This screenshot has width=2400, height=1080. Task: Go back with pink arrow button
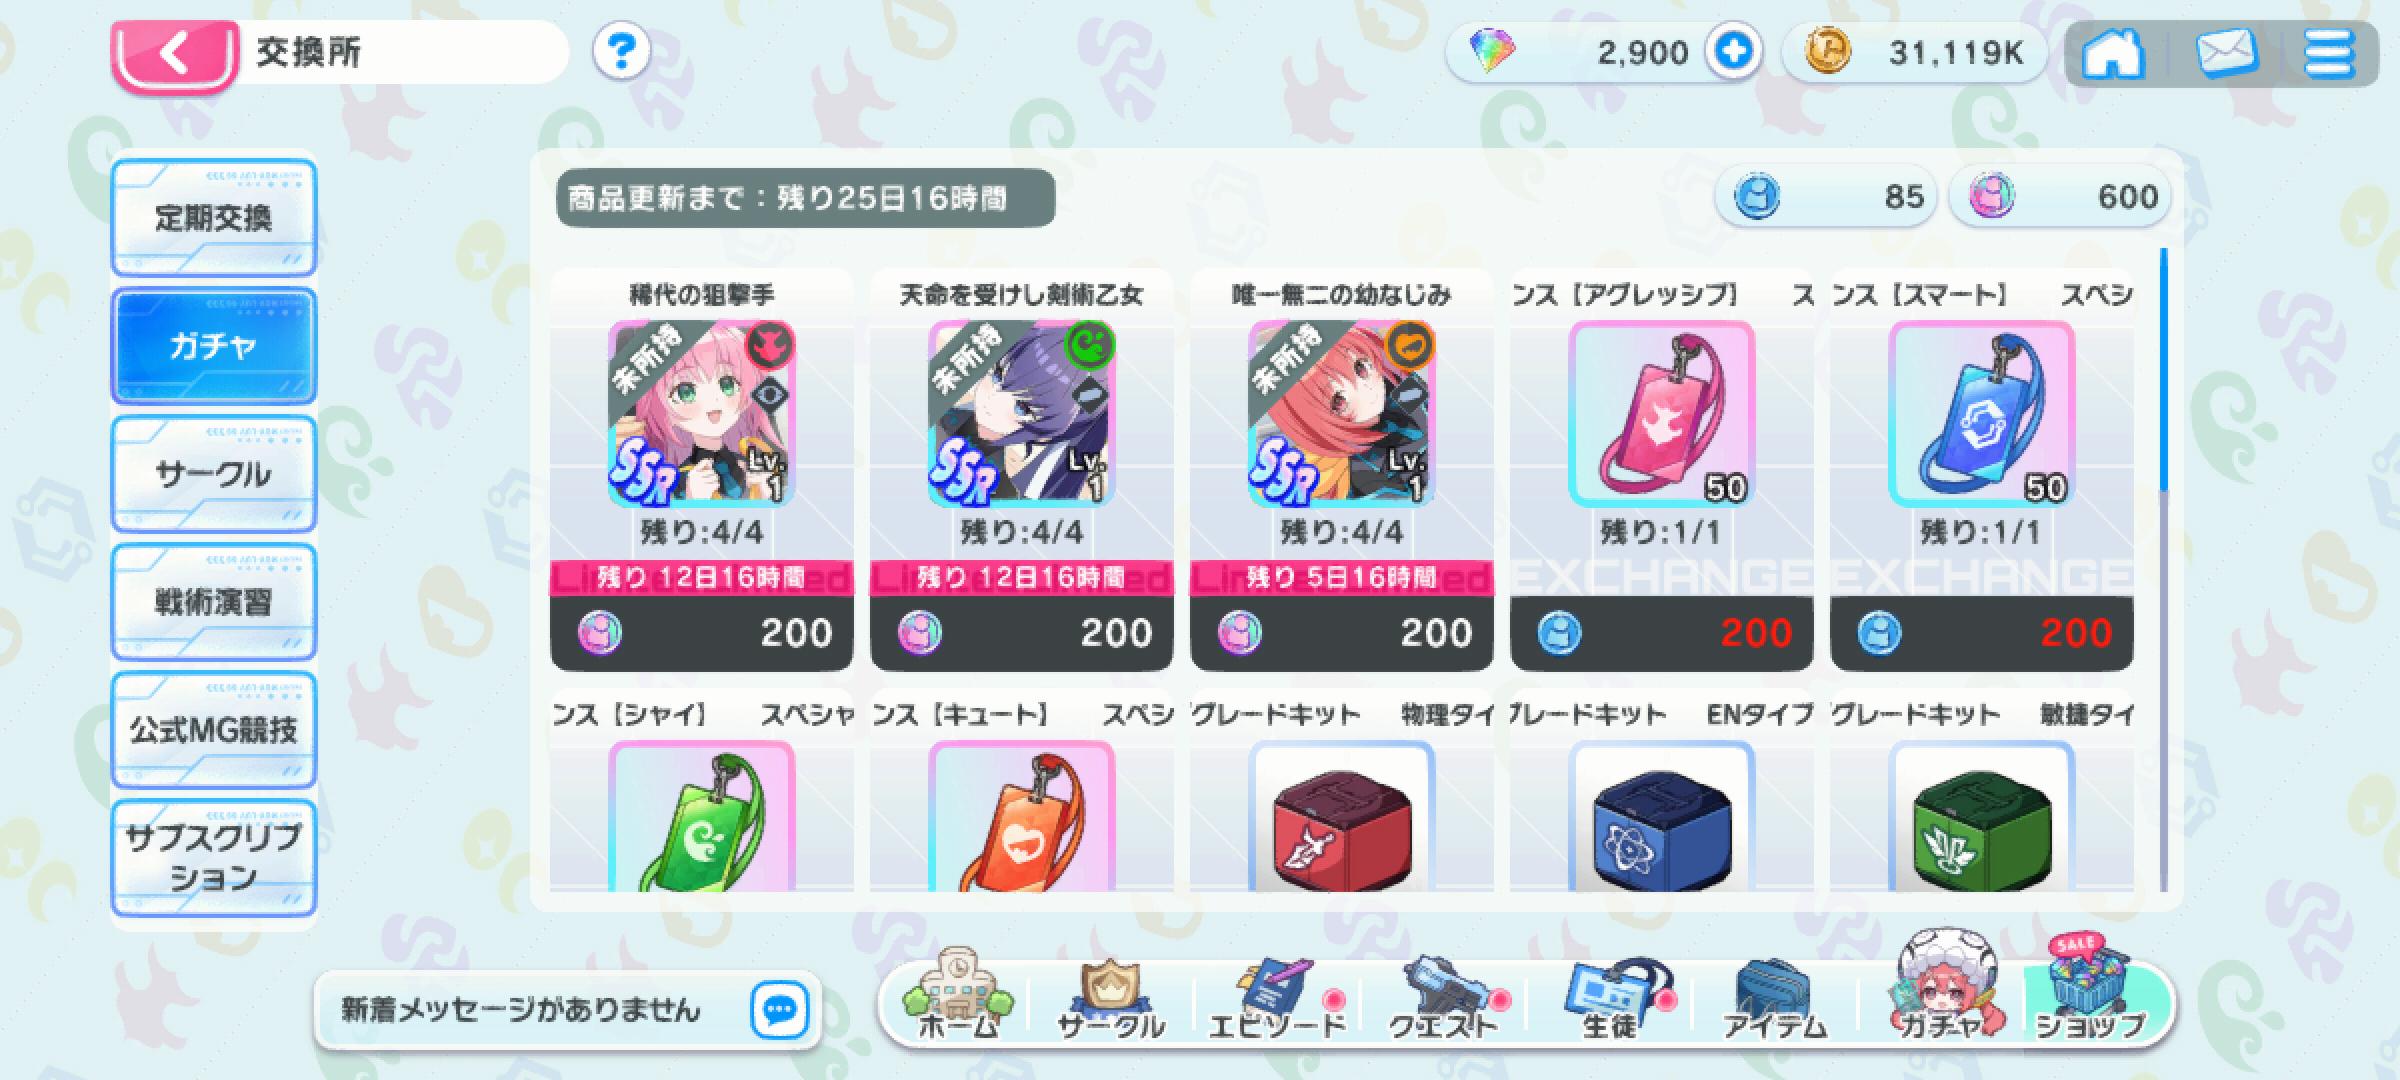(x=175, y=54)
